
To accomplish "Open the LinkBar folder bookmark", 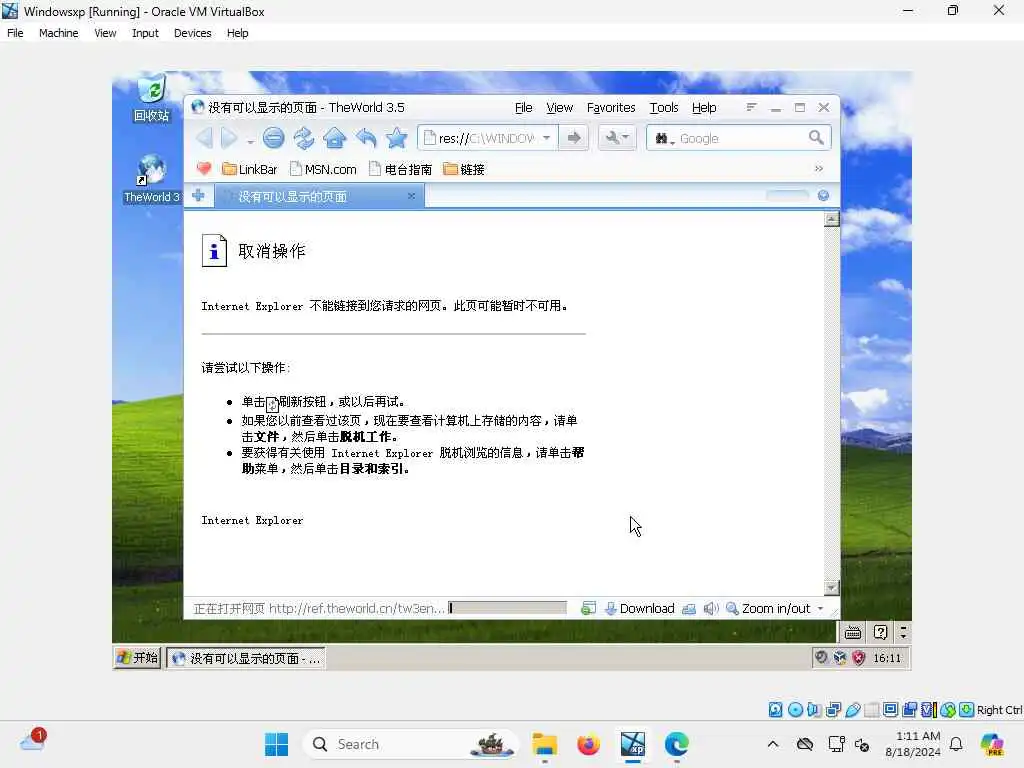I will pos(249,169).
